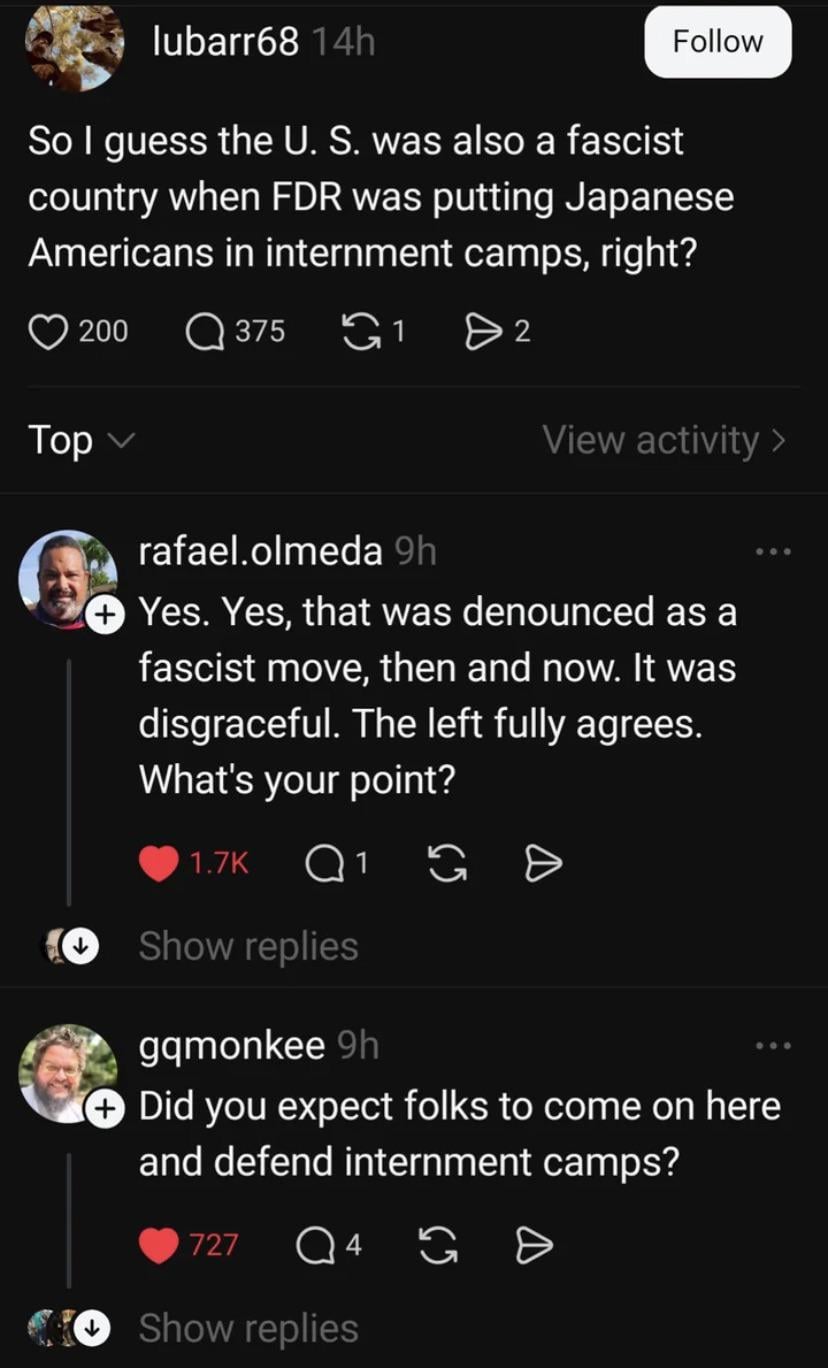
Task: Repost rafael.olmeda's reply
Action: coord(446,864)
